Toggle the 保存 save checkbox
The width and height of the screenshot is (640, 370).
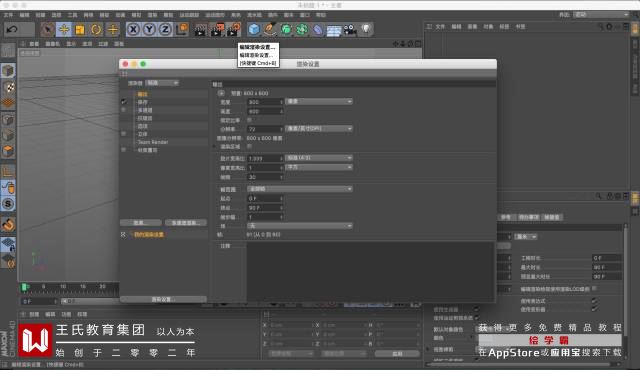pyautogui.click(x=124, y=102)
